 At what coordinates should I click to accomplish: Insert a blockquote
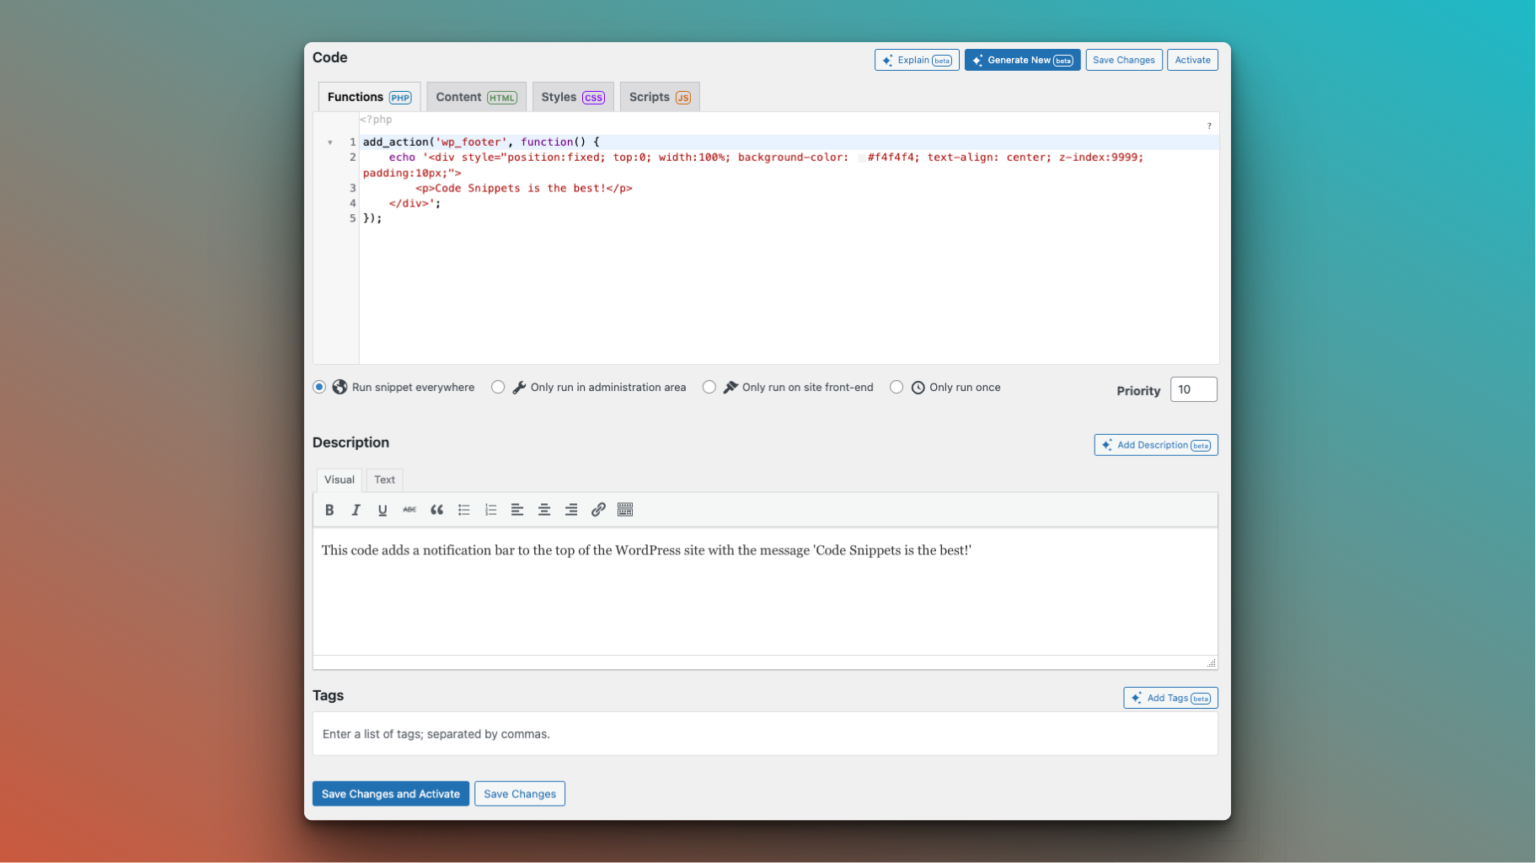click(437, 510)
